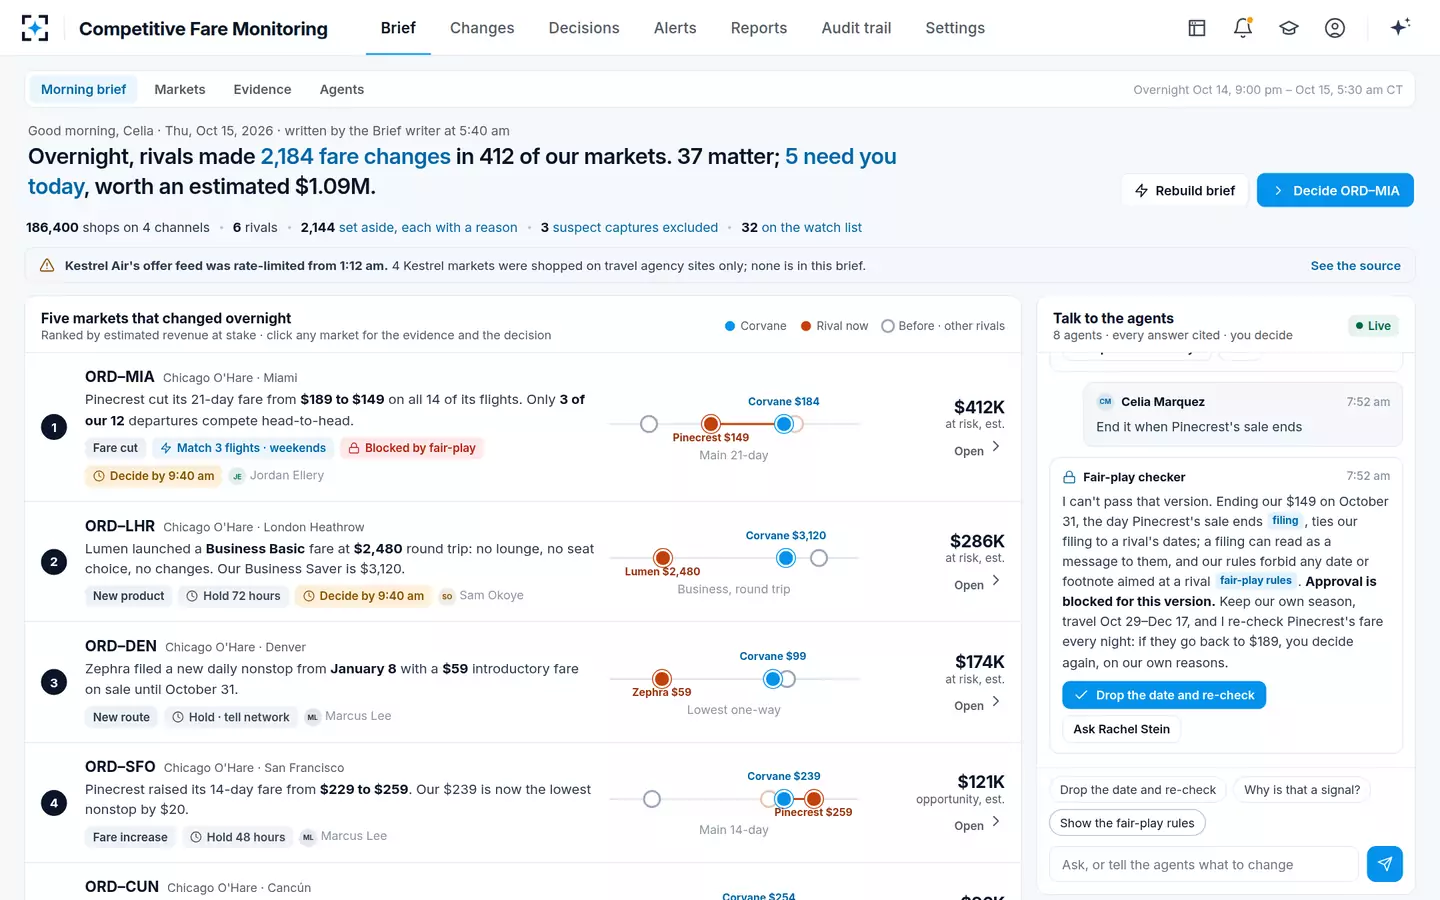1440x900 pixels.
Task: Open the user profile icon
Action: pos(1335,28)
